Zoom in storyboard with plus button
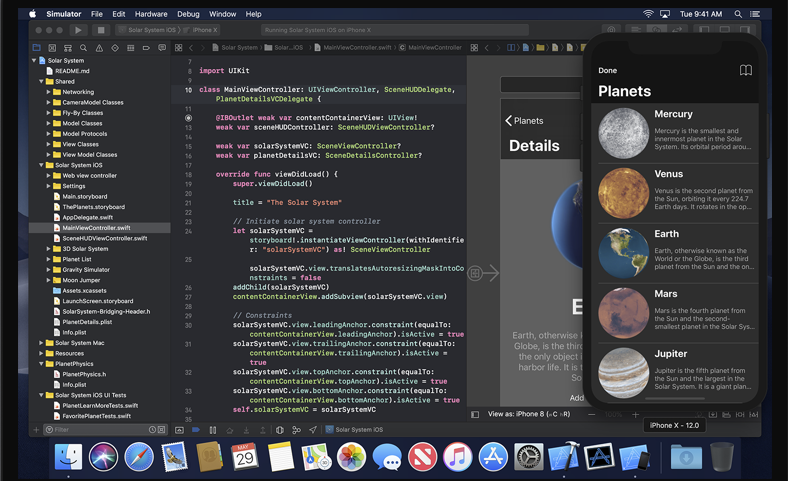 (x=635, y=415)
